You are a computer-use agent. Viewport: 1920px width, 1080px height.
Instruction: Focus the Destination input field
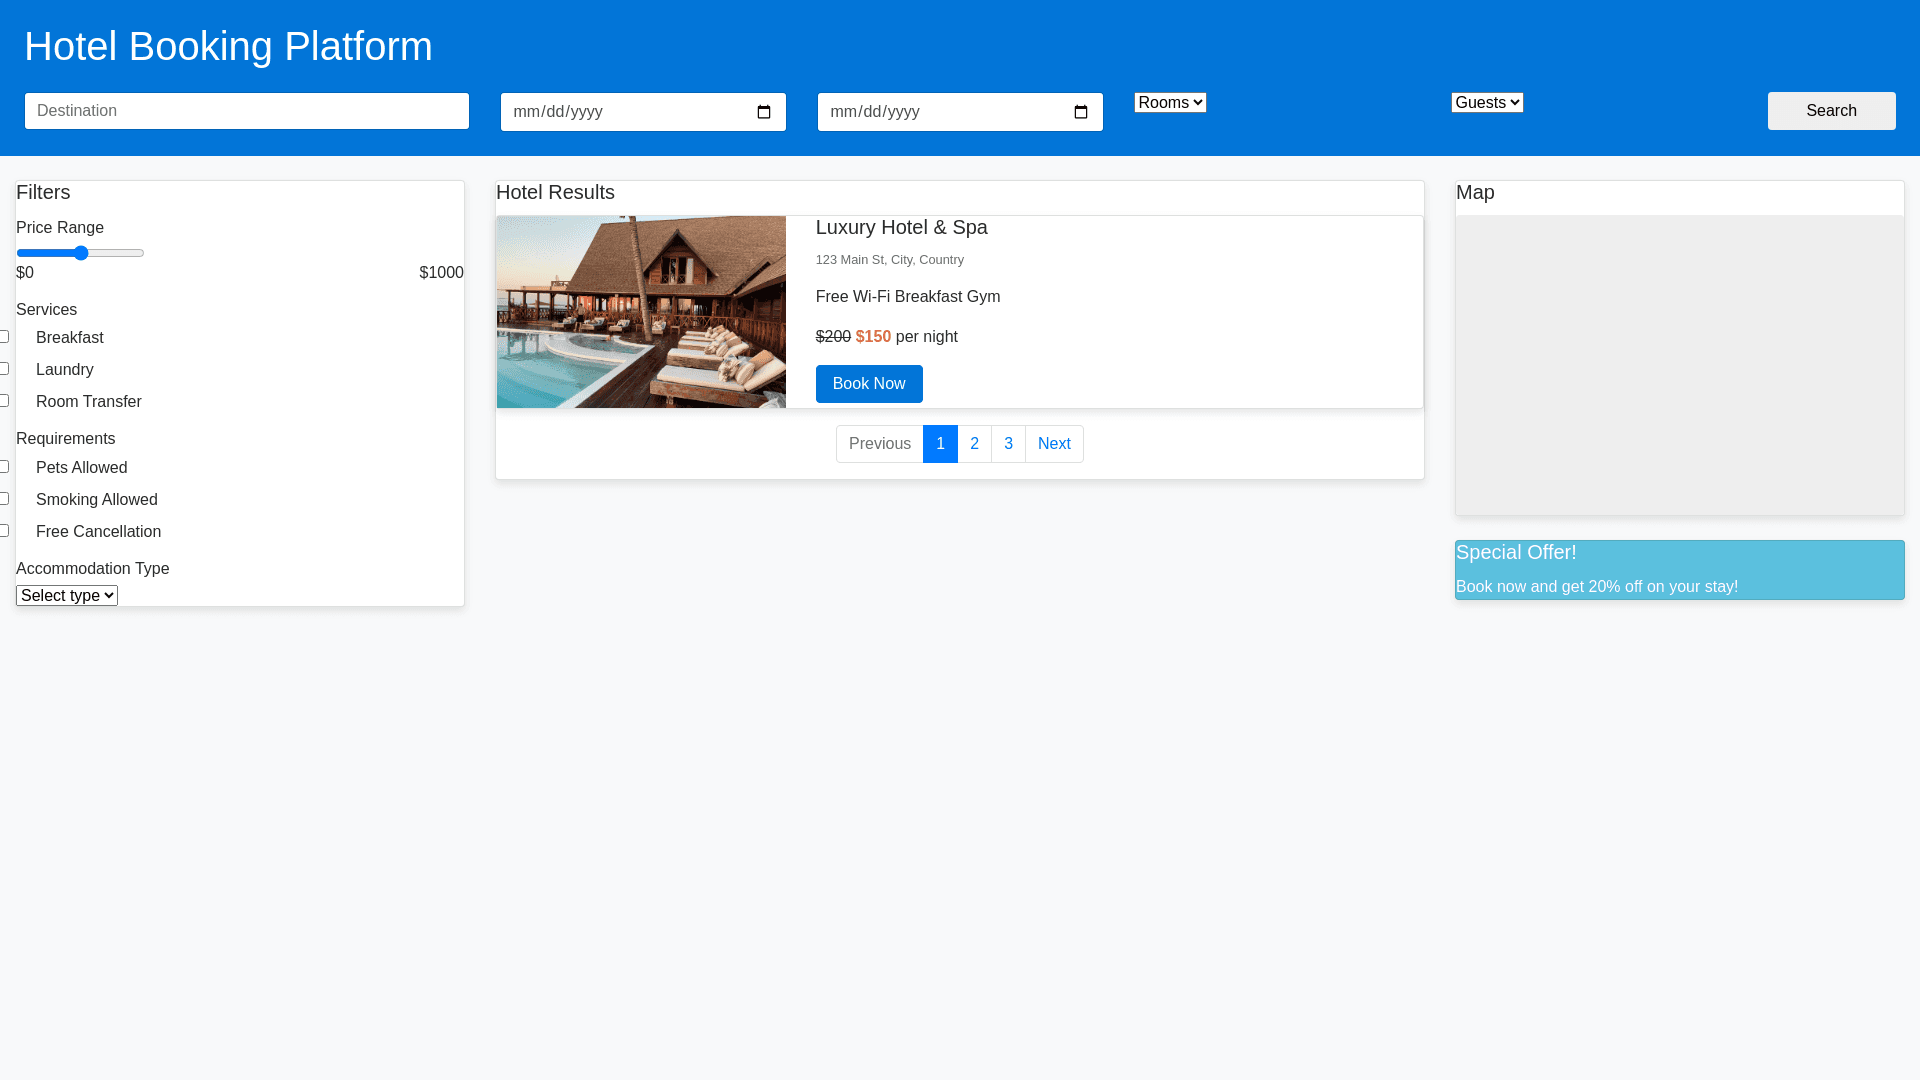[247, 111]
